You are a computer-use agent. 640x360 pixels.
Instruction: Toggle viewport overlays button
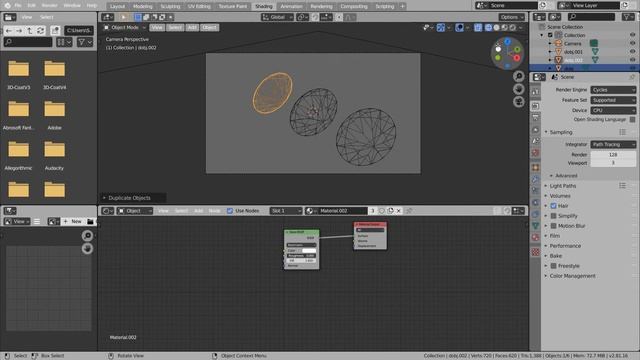pyautogui.click(x=459, y=27)
